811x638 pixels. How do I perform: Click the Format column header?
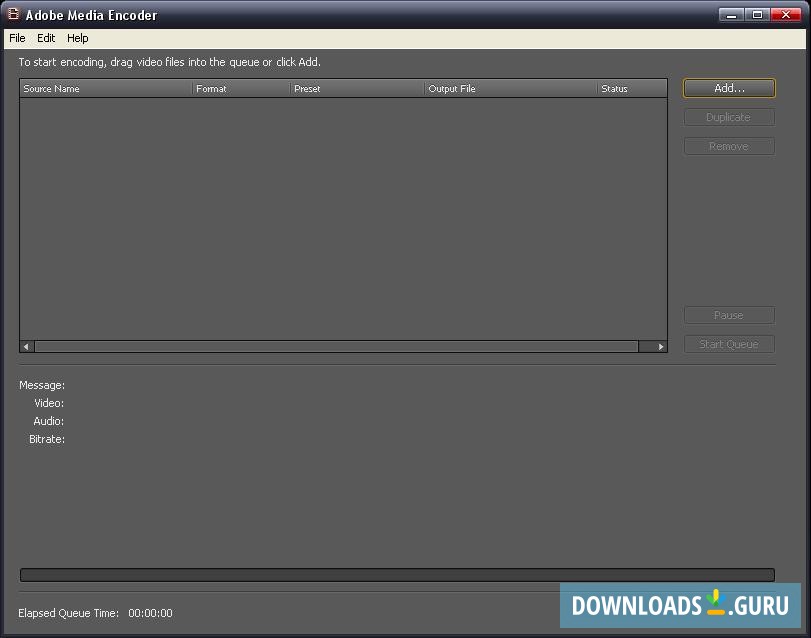click(x=241, y=88)
